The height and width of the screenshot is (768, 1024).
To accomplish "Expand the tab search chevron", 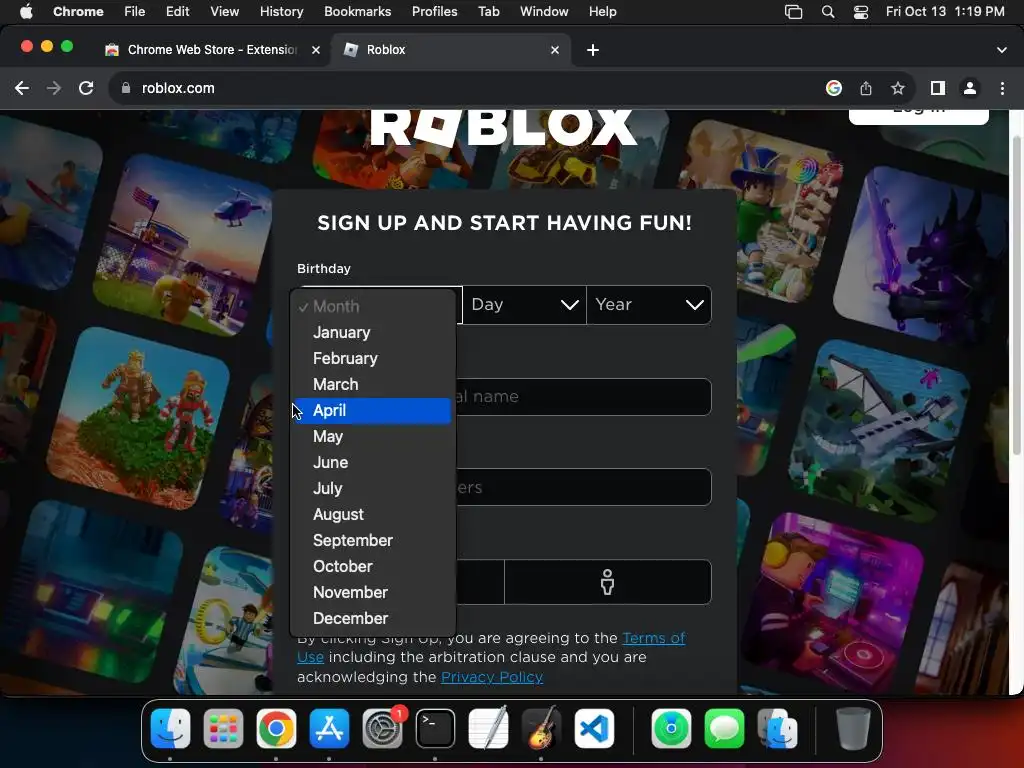I will click(1002, 50).
